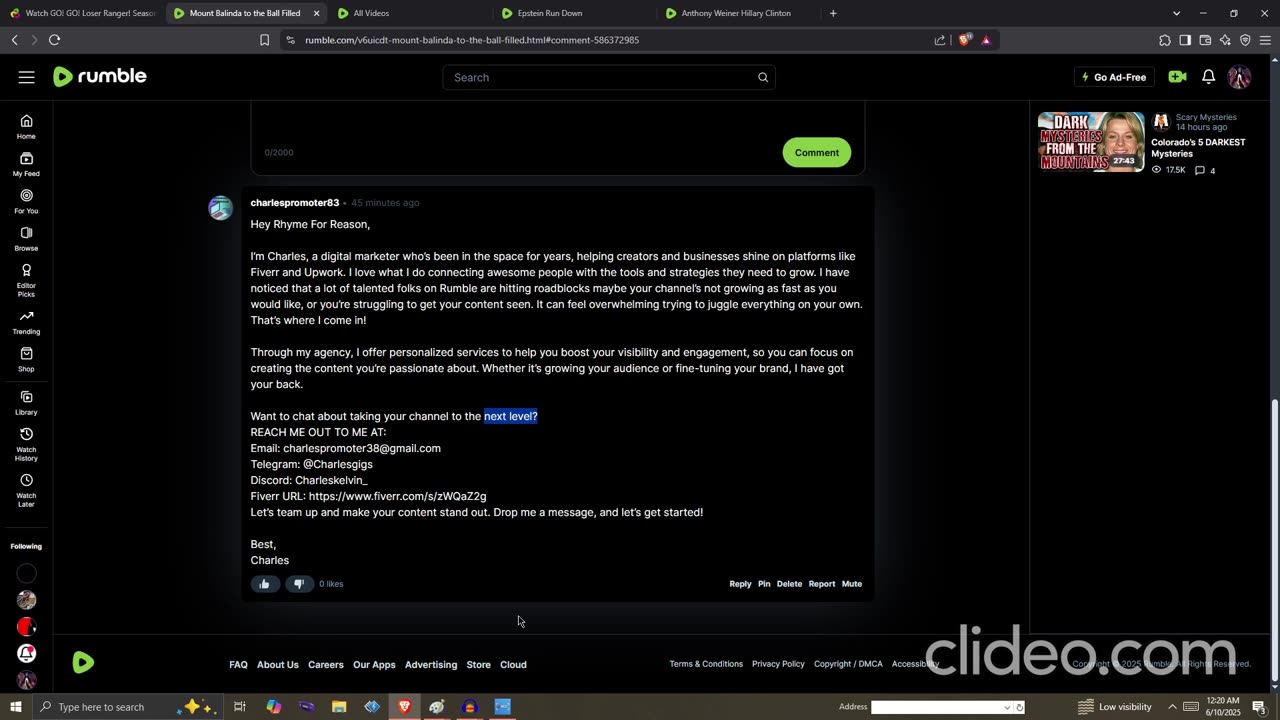The width and height of the screenshot is (1280, 720).
Task: Open the charlespromoter83 username link
Action: pyautogui.click(x=295, y=203)
